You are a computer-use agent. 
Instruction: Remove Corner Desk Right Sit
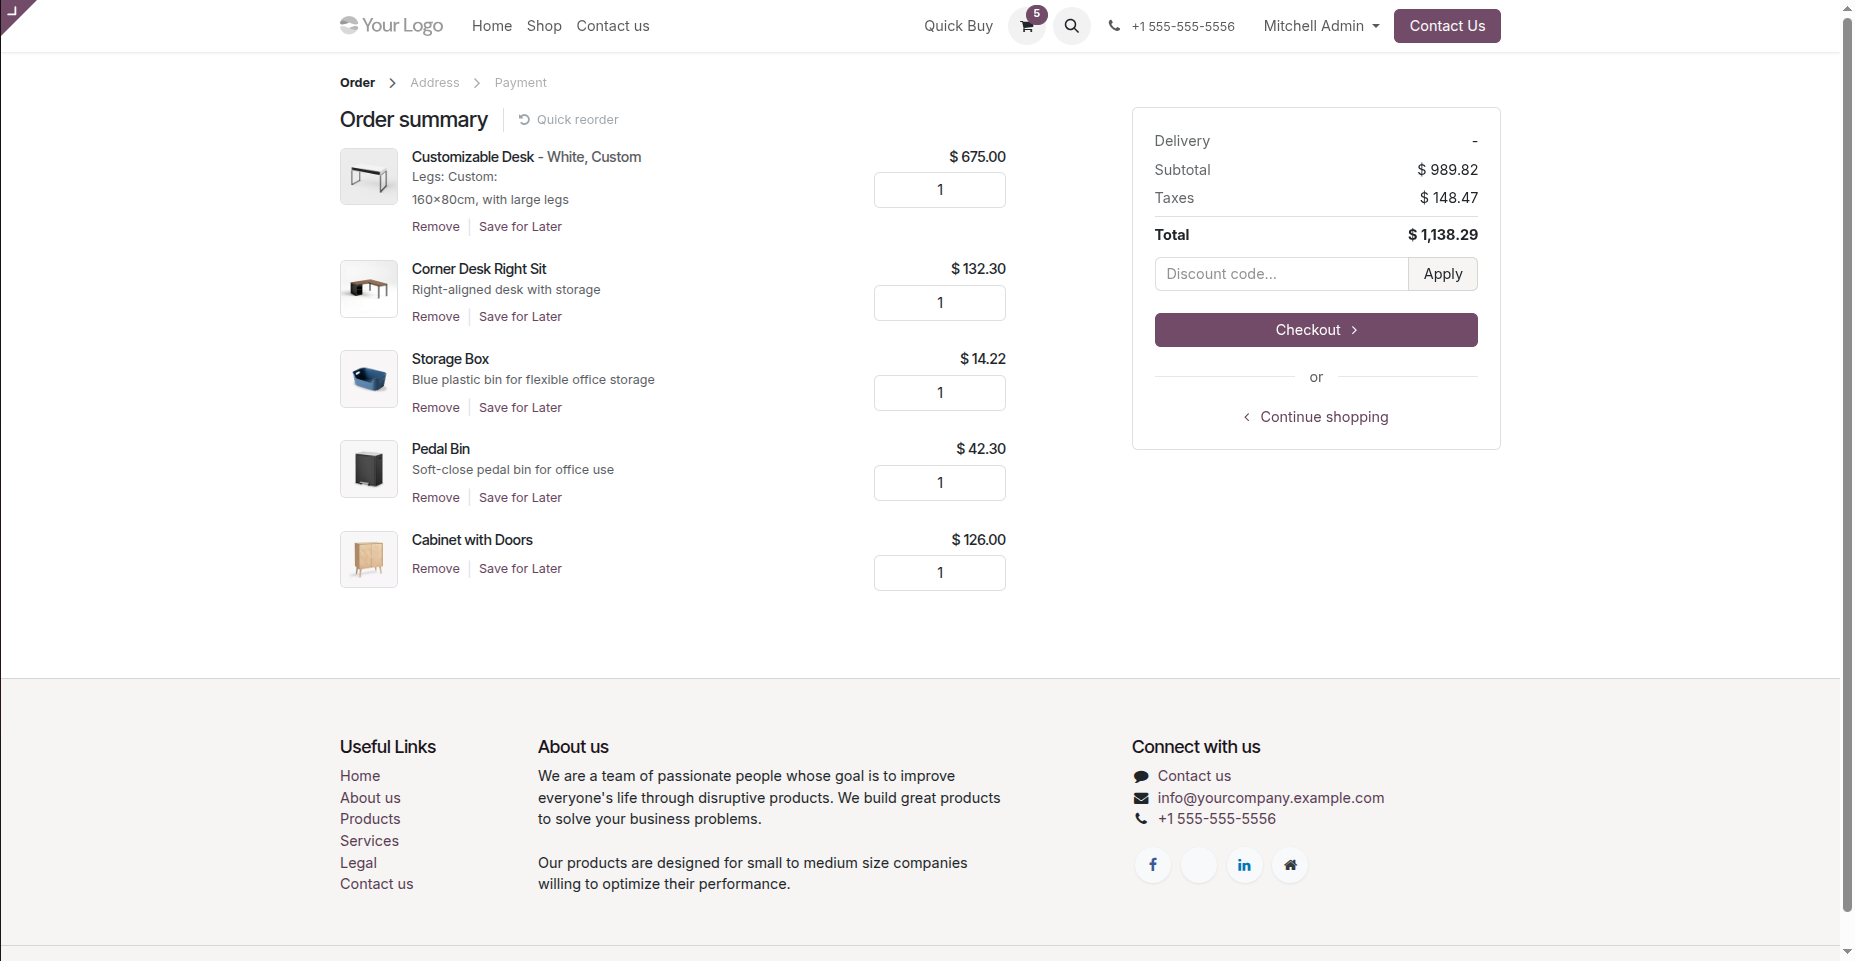(436, 317)
